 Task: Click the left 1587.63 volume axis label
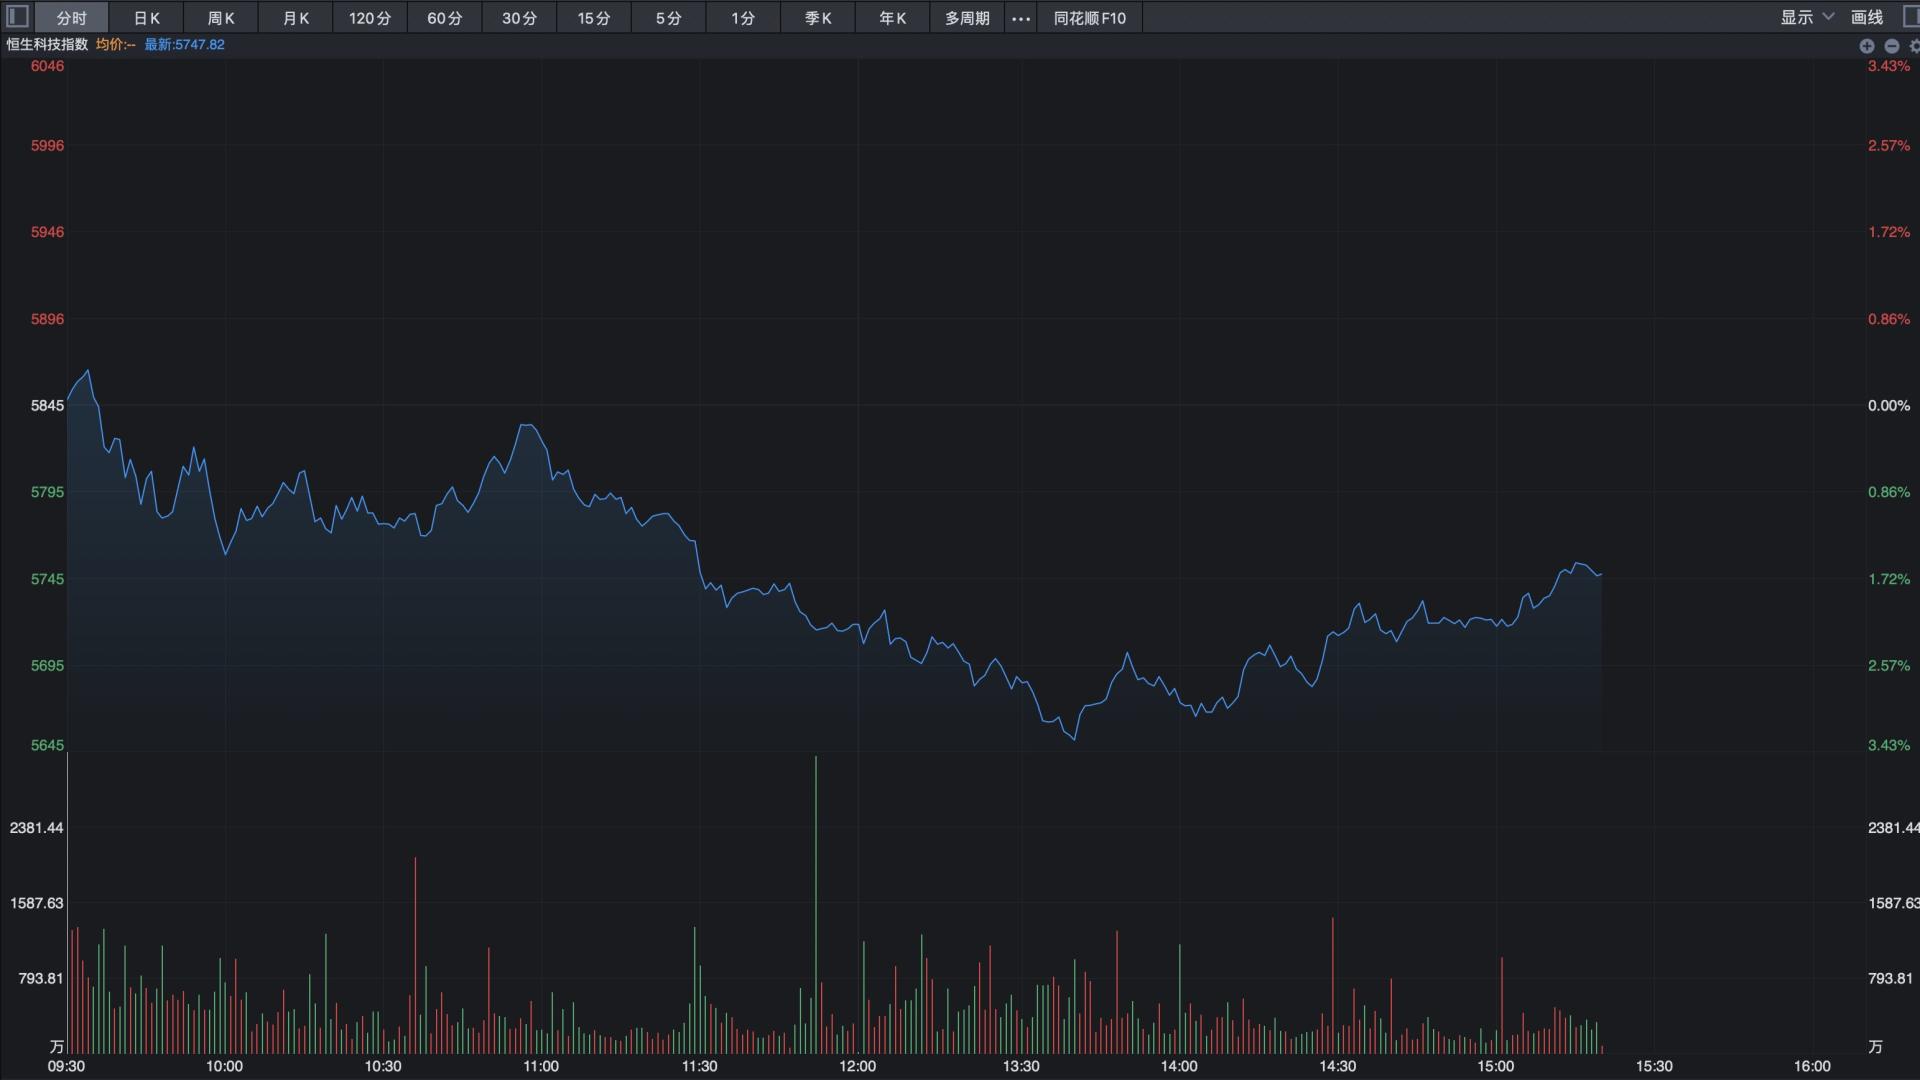coord(36,903)
